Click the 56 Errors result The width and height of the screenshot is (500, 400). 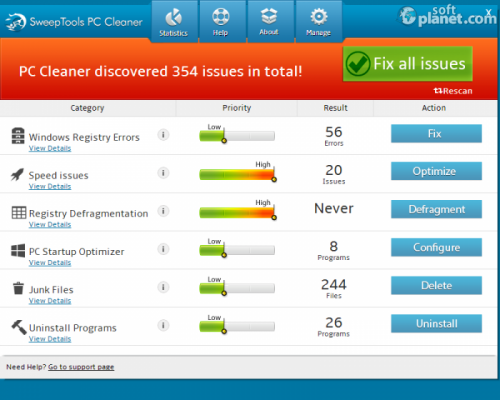click(334, 136)
